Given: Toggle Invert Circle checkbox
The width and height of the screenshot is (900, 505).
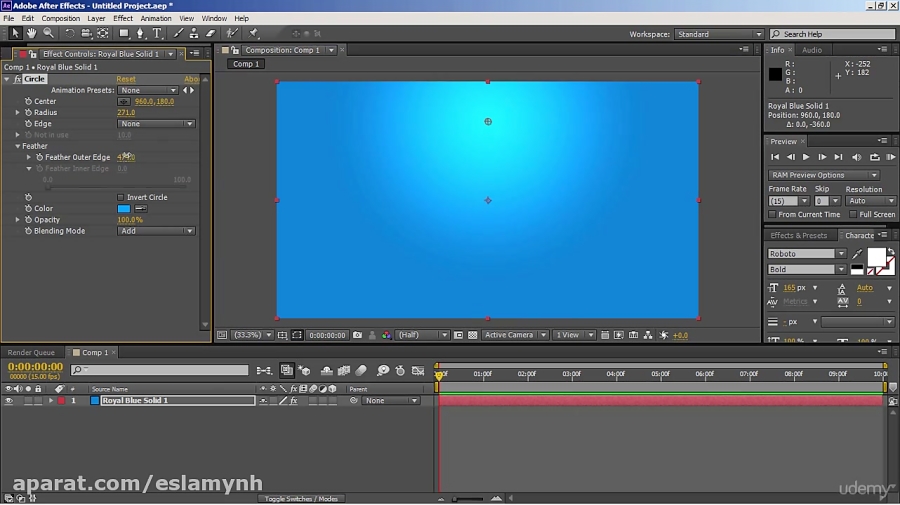Looking at the screenshot, I should tap(121, 197).
